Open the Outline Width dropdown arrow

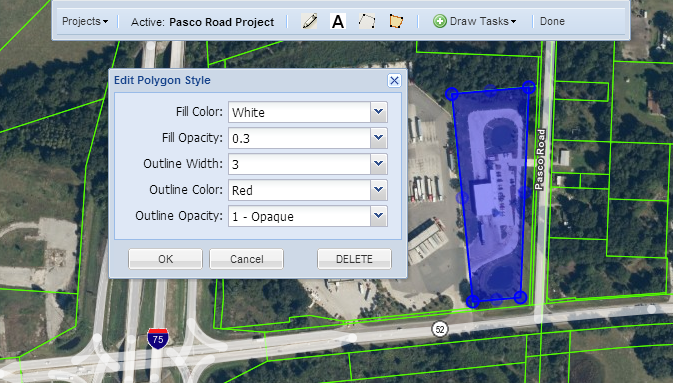click(x=379, y=164)
